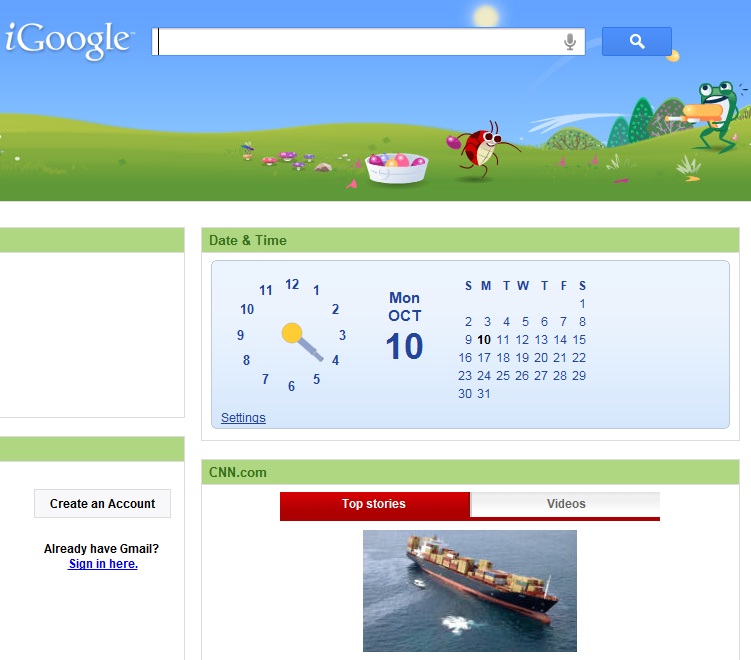The image size is (751, 660).
Task: Select the Top stories tab
Action: (374, 504)
